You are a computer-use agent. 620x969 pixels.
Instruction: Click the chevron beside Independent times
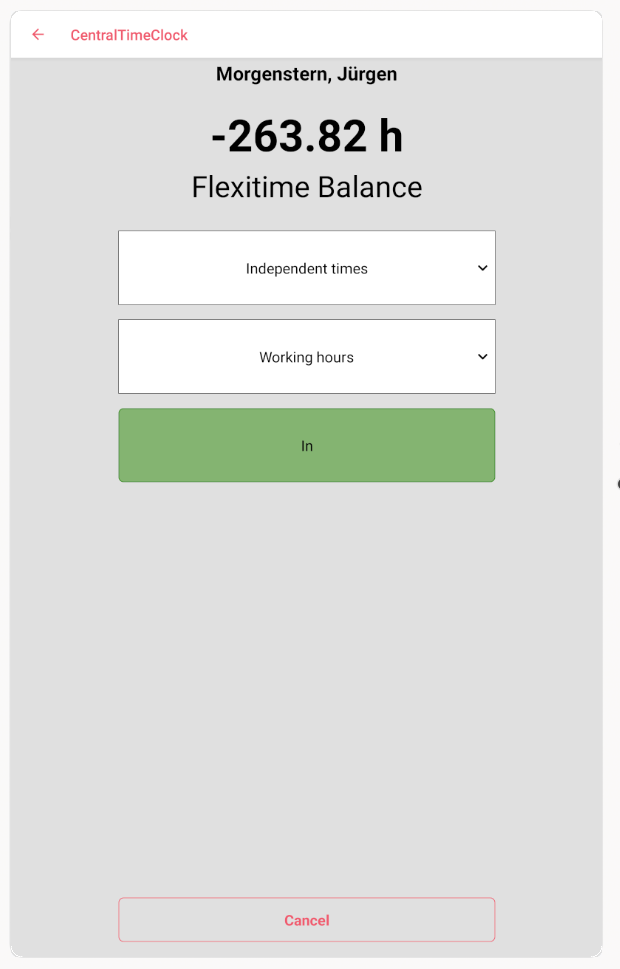point(482,268)
